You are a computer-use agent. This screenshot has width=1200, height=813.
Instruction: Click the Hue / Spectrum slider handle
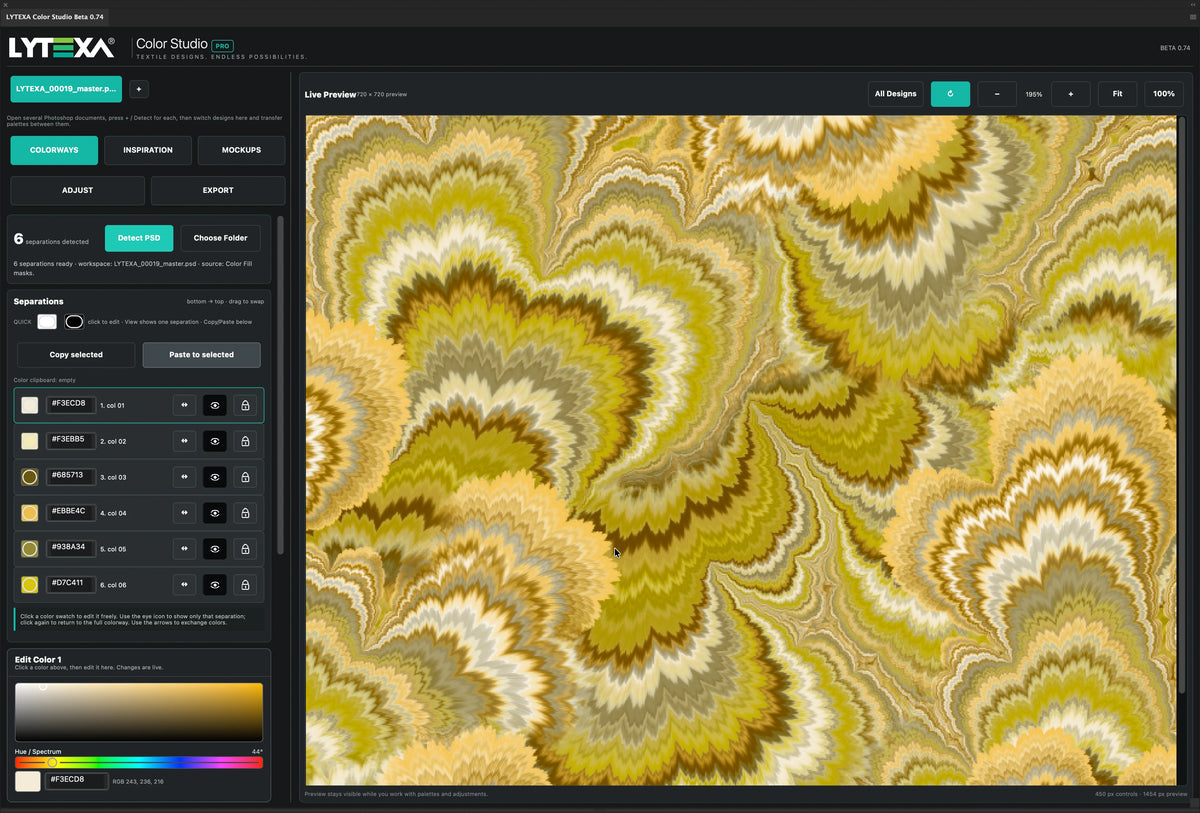[52, 763]
